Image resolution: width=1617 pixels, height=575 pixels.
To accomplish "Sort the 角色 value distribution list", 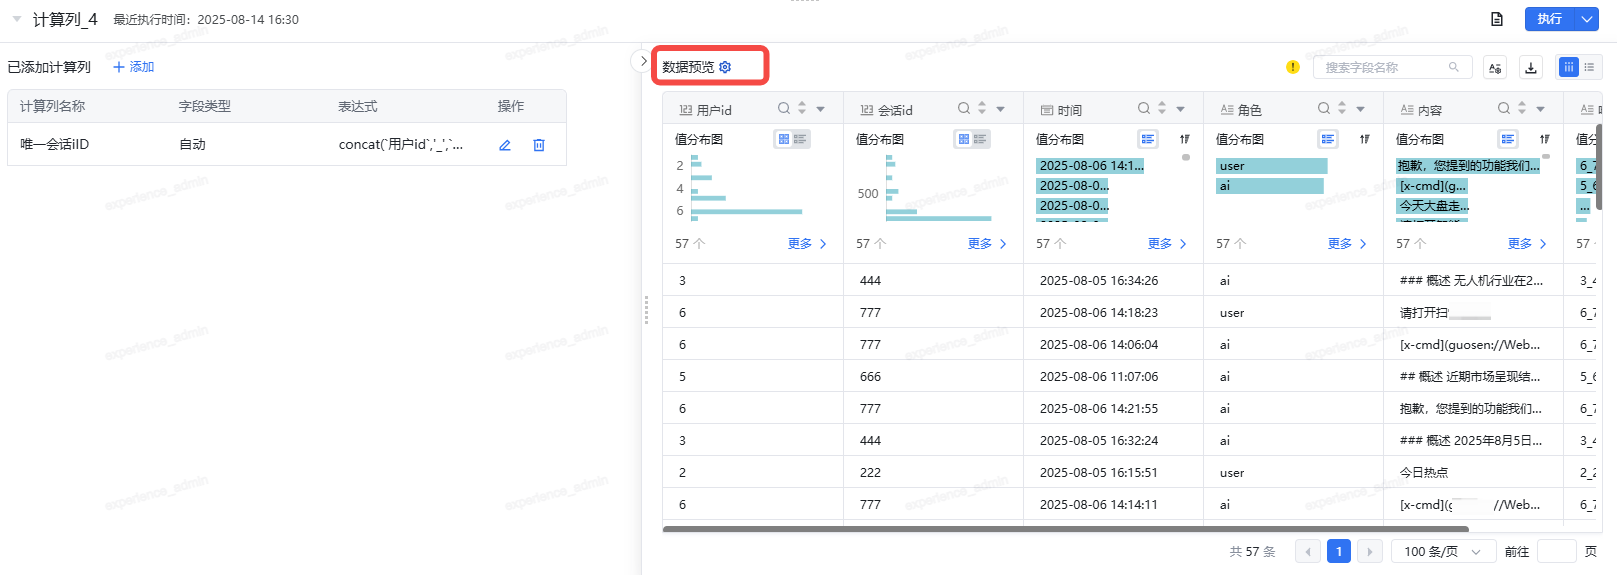I will [x=1365, y=139].
